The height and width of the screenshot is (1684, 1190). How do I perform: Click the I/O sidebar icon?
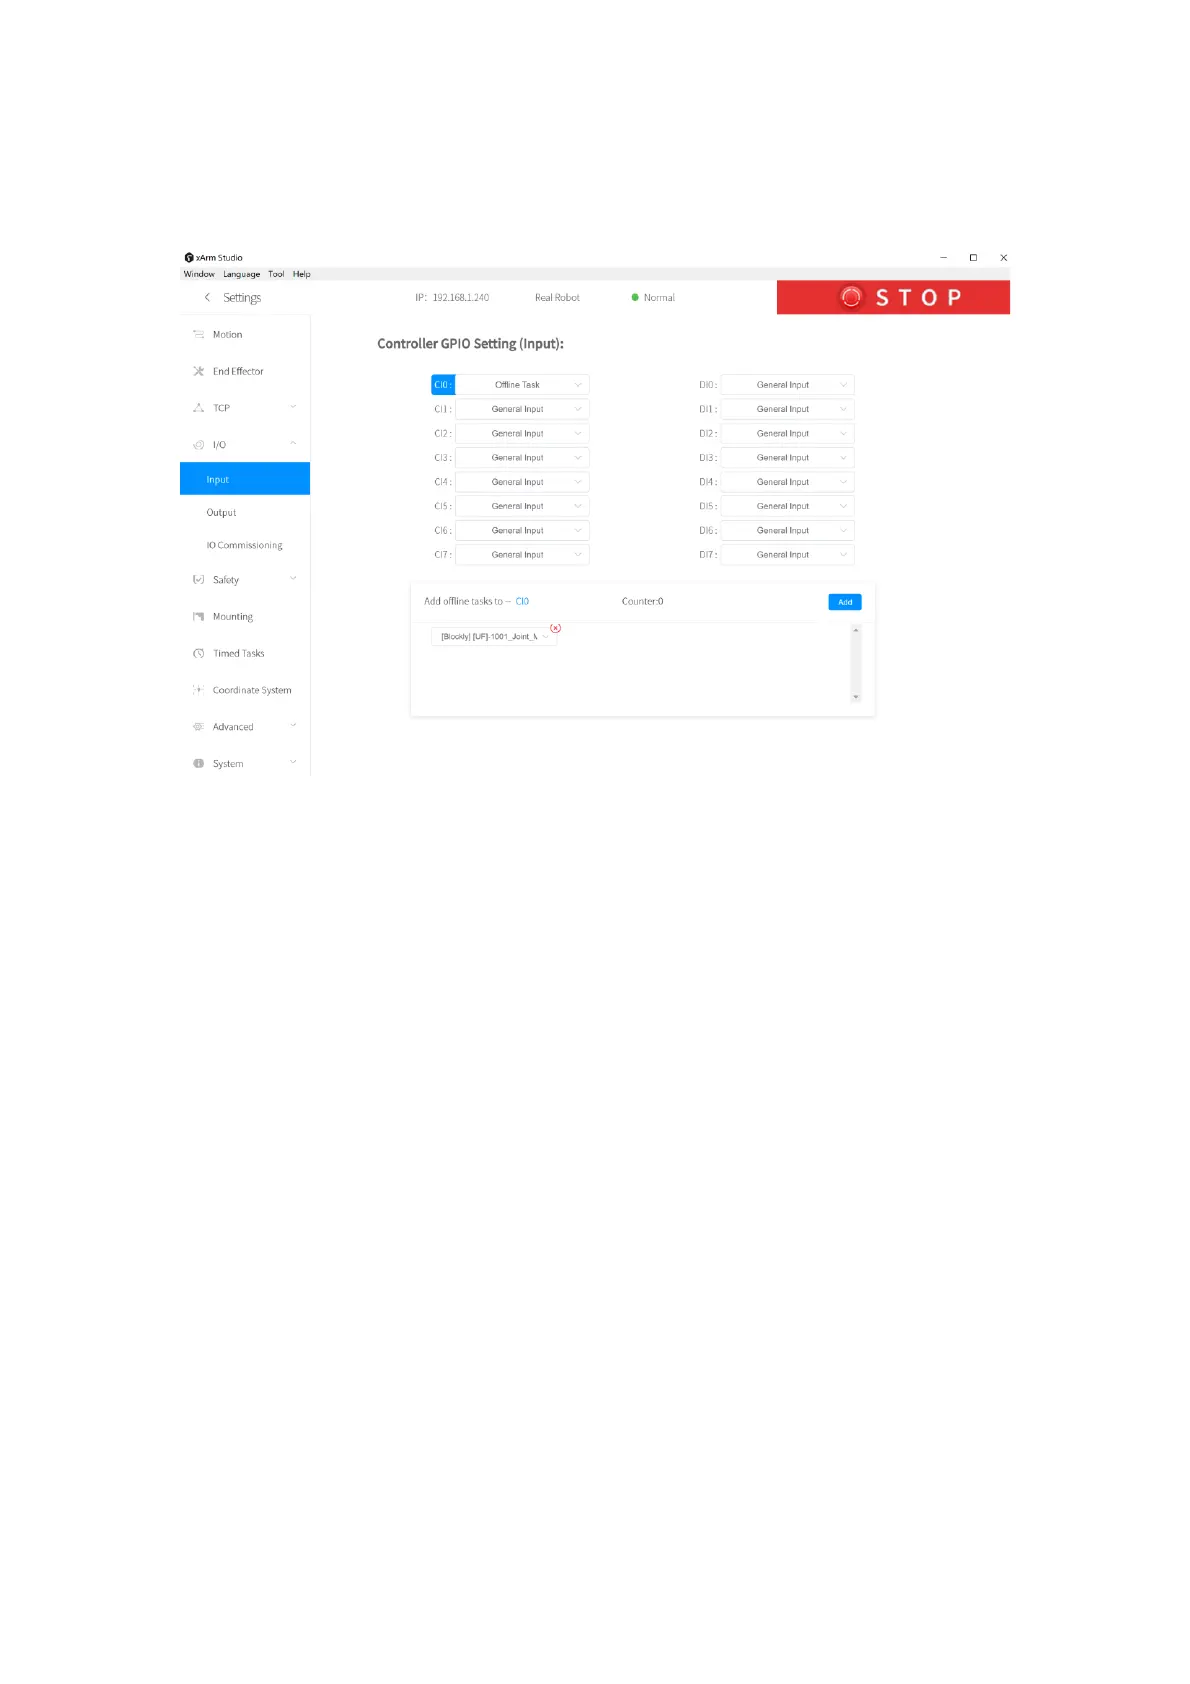point(198,445)
